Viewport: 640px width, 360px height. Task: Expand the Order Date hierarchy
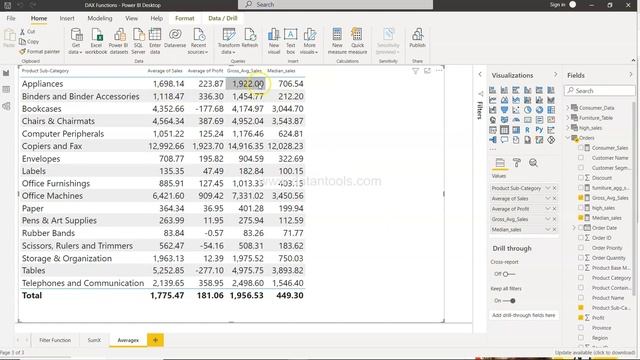click(x=574, y=228)
